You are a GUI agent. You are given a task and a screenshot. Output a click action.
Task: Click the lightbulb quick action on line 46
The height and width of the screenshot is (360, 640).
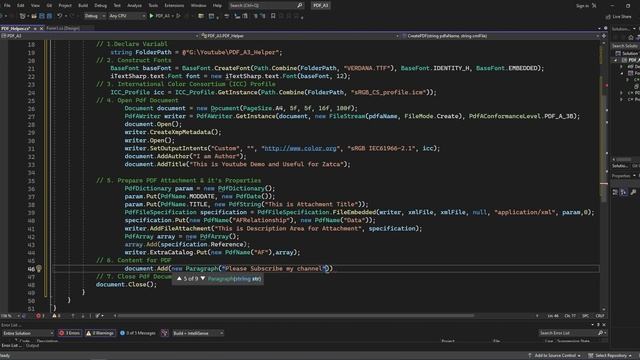(x=39, y=269)
